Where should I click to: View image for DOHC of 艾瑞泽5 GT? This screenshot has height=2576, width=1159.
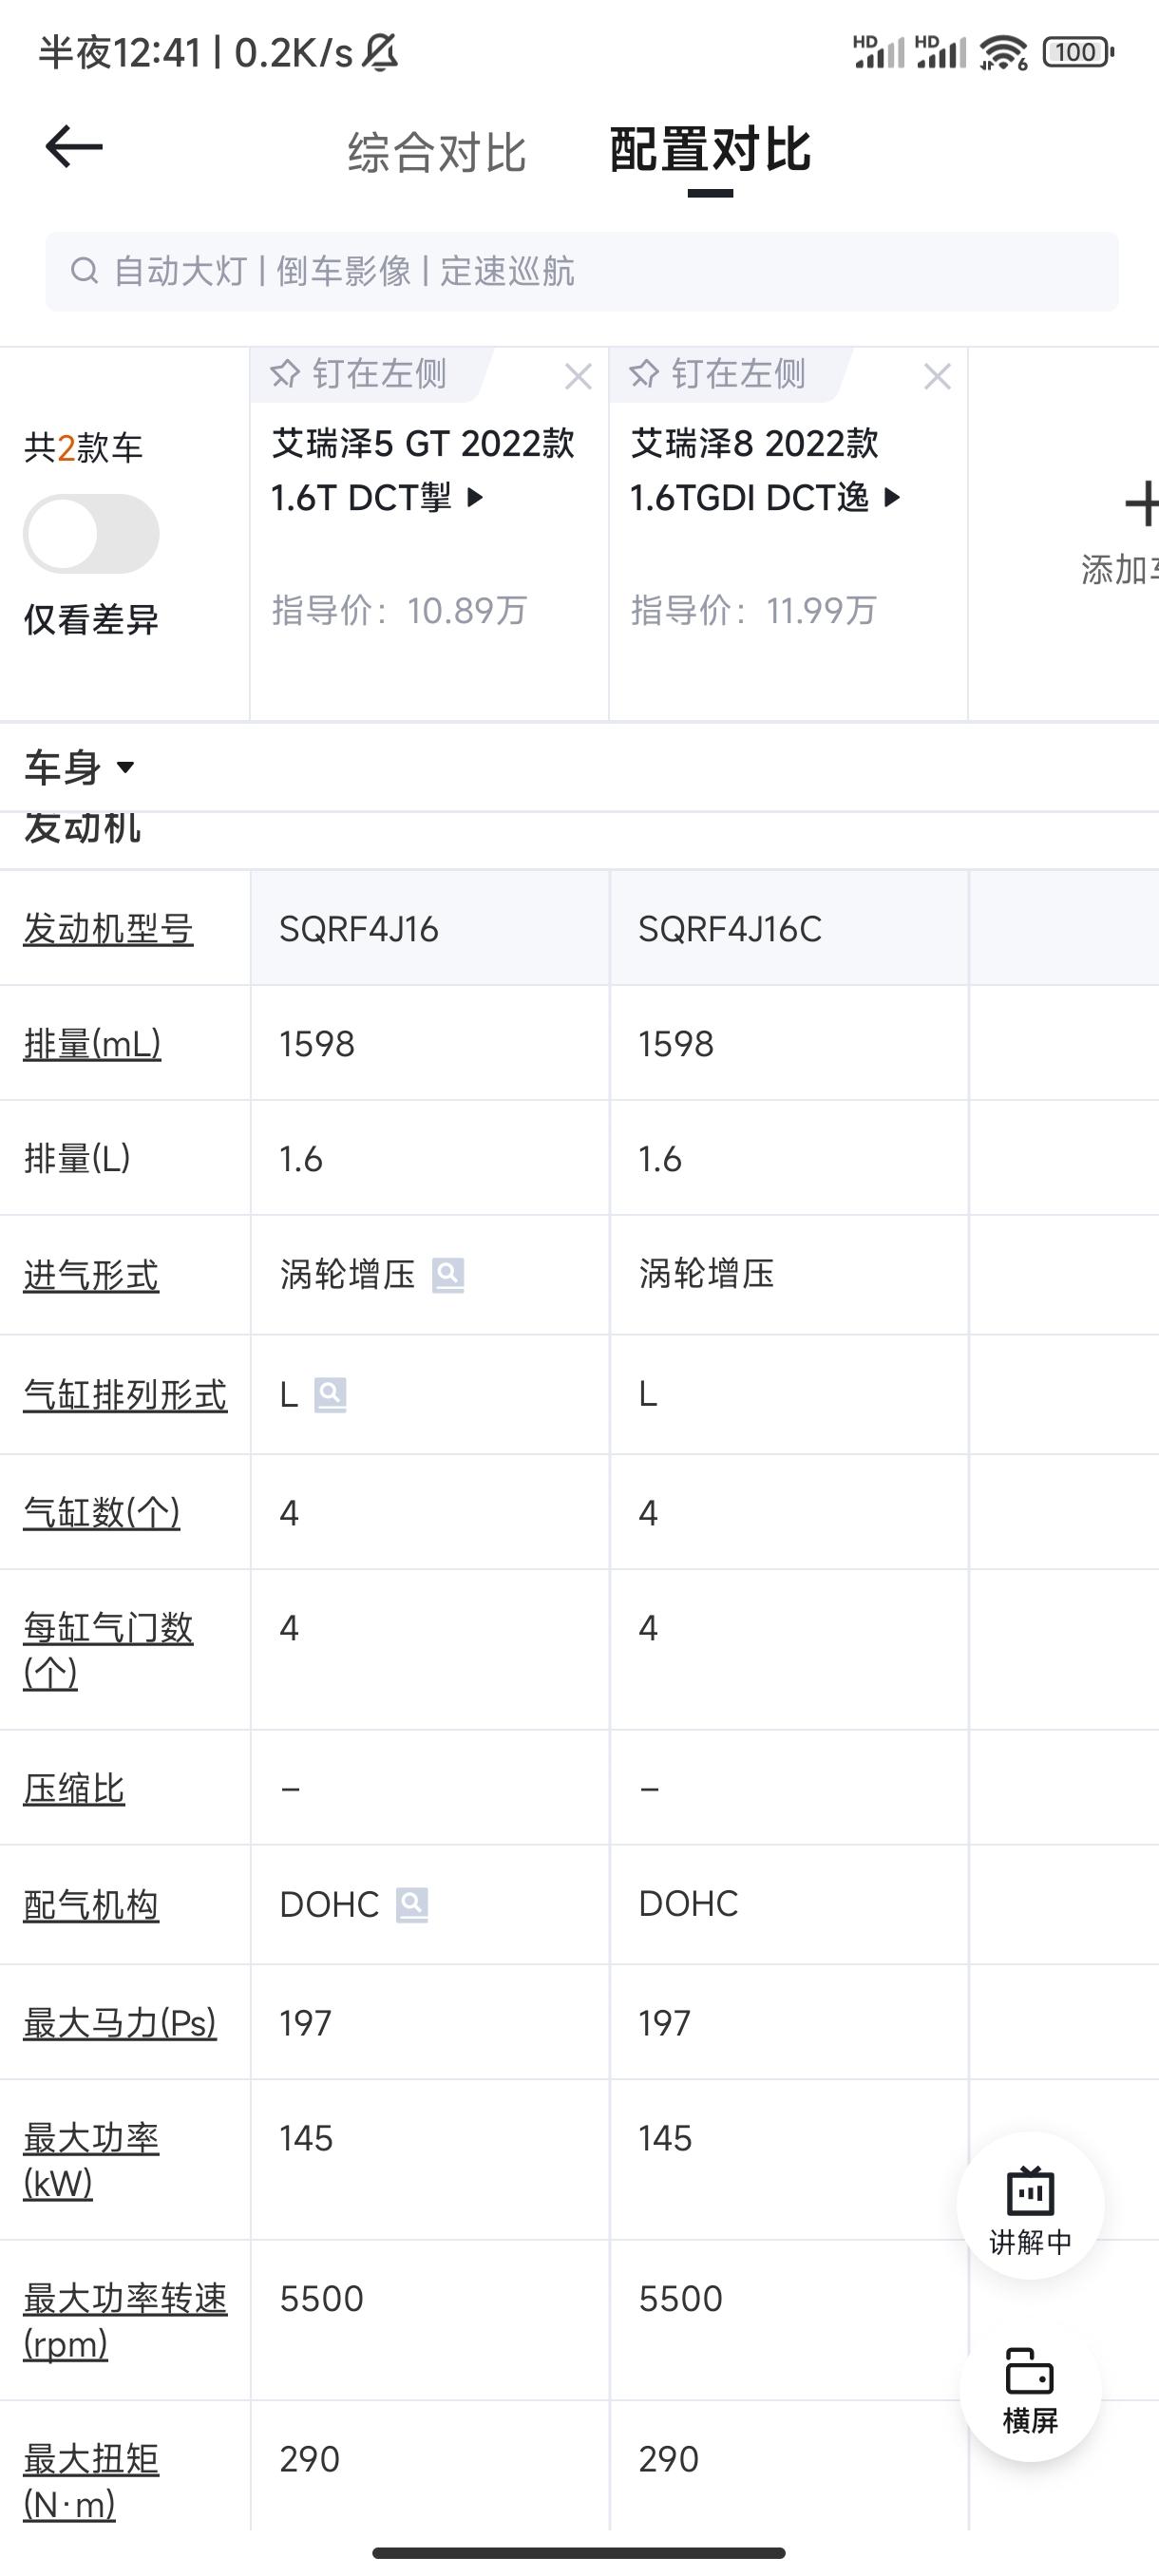[412, 1905]
